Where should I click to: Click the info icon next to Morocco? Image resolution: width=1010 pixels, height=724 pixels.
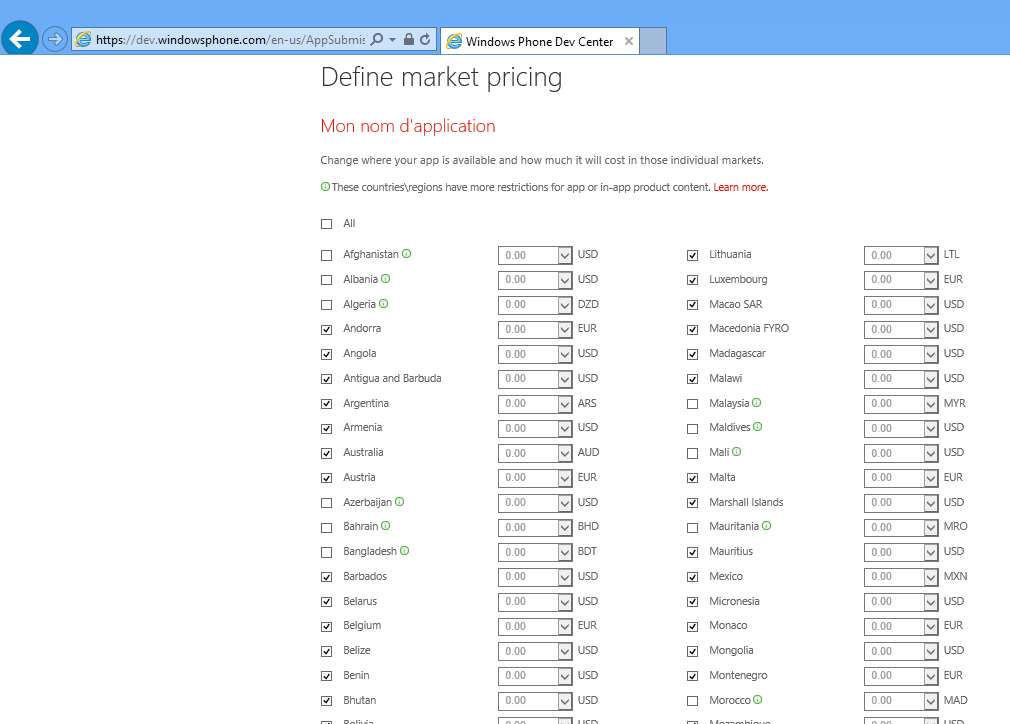tap(758, 700)
